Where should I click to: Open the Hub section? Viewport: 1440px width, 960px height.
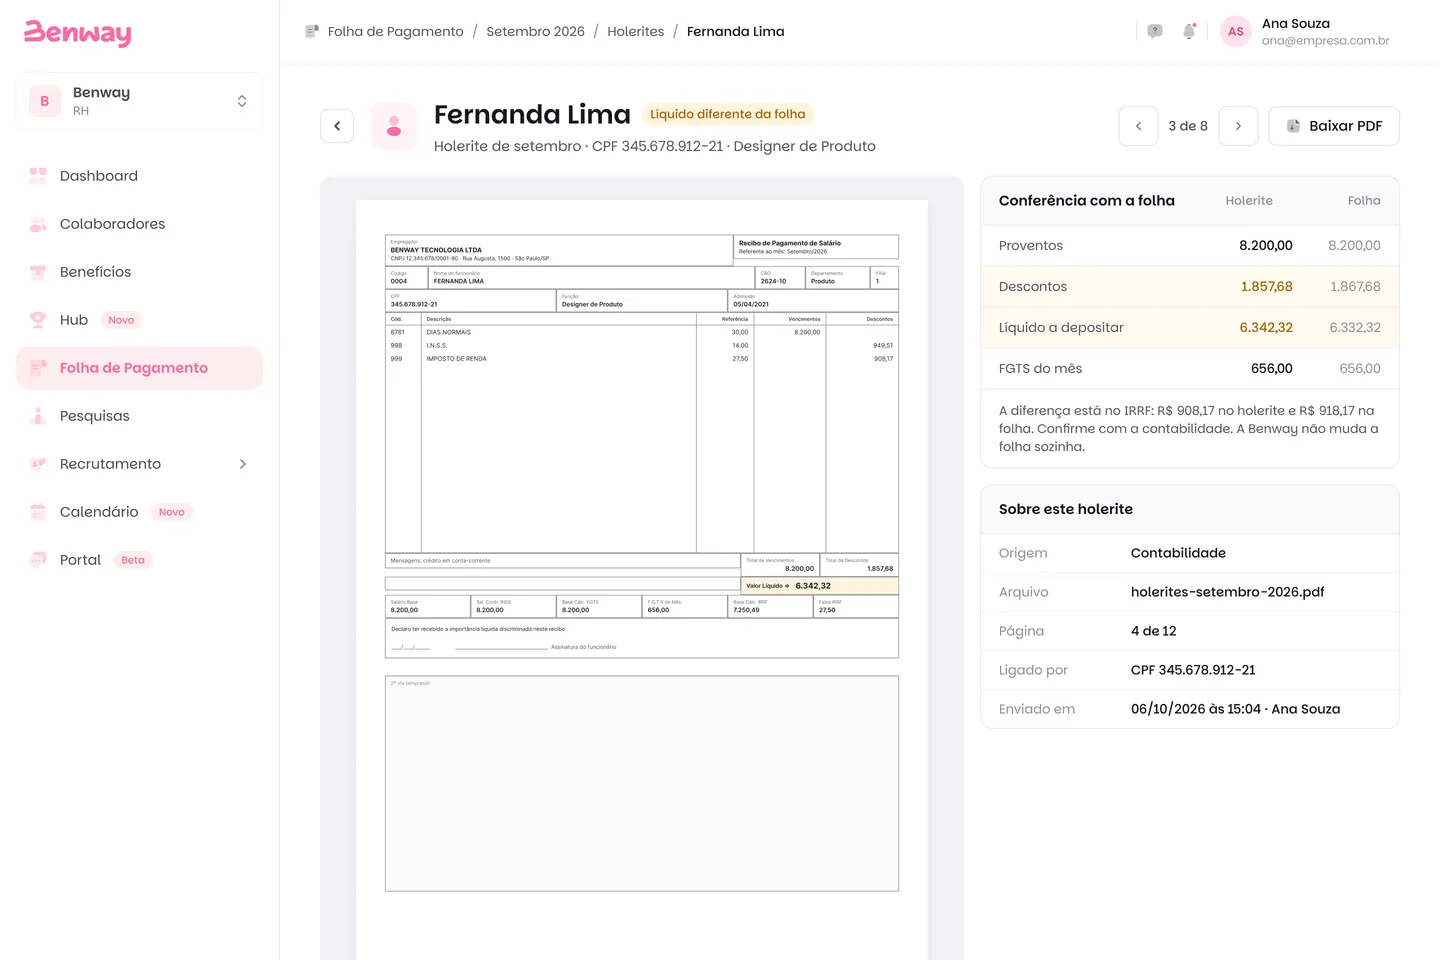click(139, 320)
